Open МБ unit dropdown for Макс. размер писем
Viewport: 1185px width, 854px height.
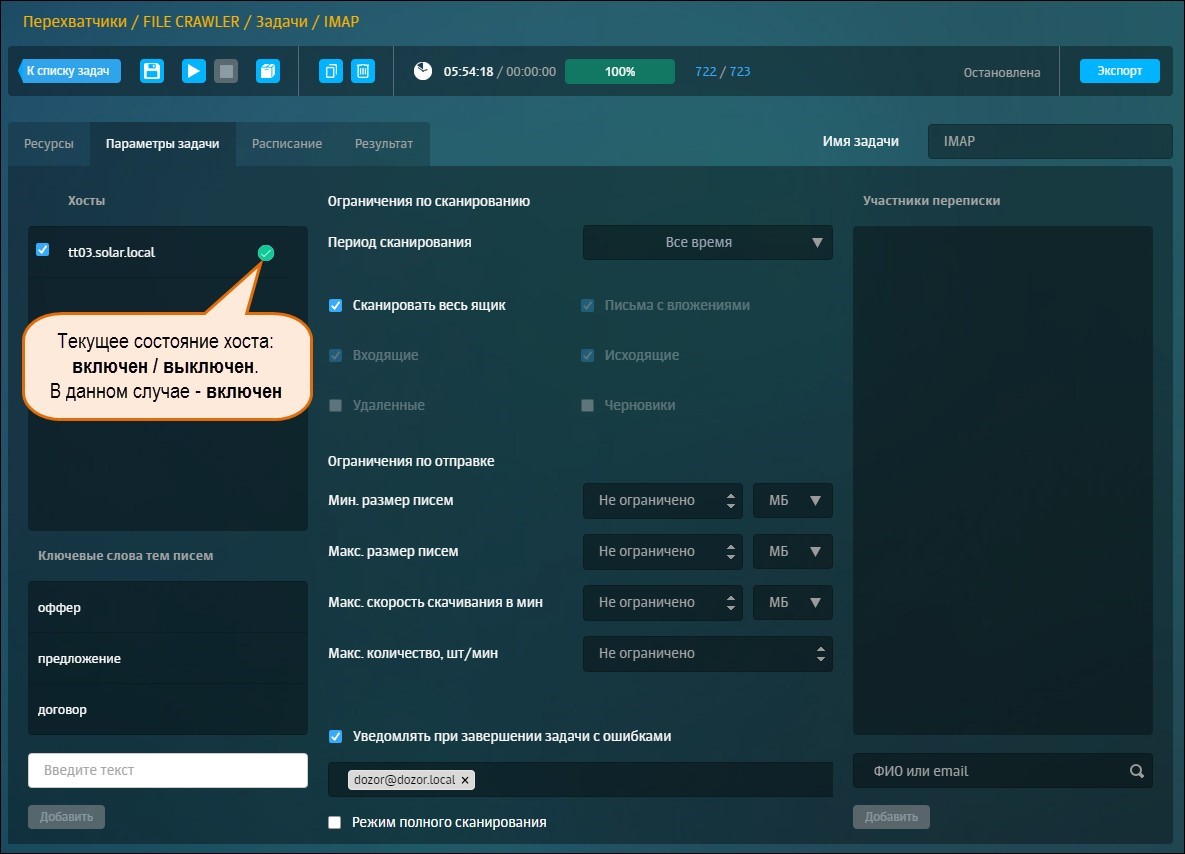[x=793, y=552]
